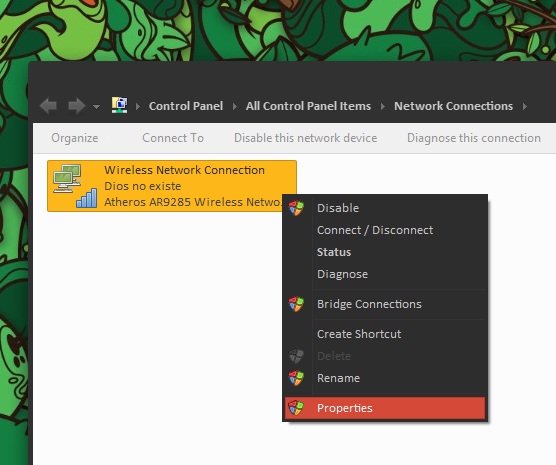Click the shield icon beside Properties
The image size is (556, 465).
[296, 408]
